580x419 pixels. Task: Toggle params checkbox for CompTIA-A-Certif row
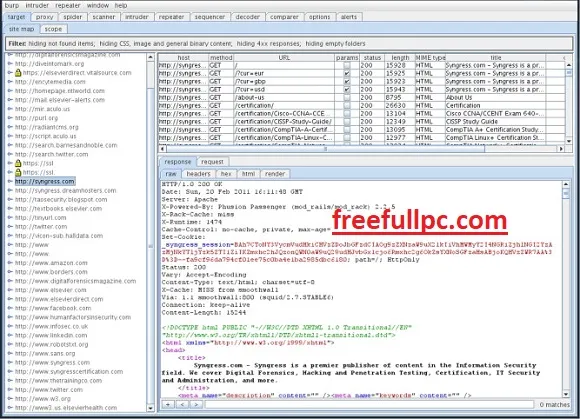[x=347, y=130]
